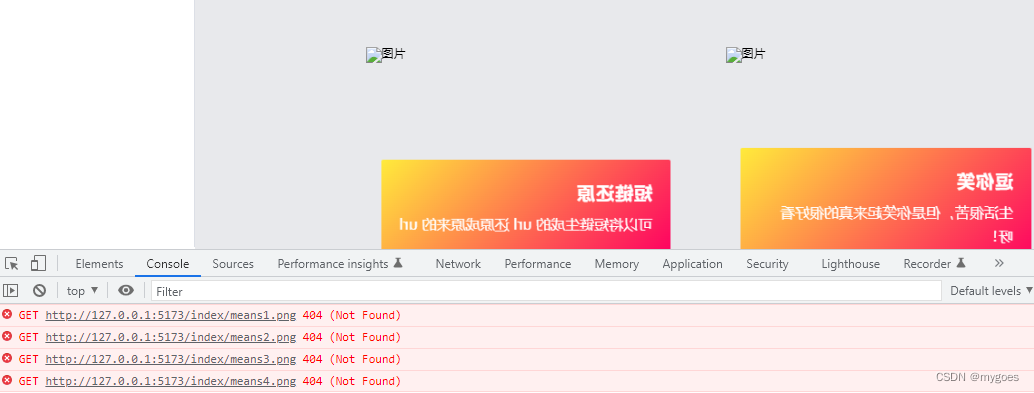Image resolution: width=1034 pixels, height=393 pixels.
Task: Click the right broken 图片 image
Action: click(746, 55)
